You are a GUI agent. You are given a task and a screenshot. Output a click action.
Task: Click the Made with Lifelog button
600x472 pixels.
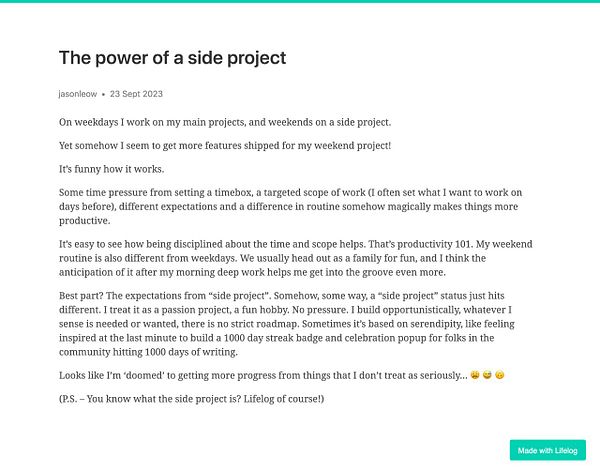tap(547, 450)
